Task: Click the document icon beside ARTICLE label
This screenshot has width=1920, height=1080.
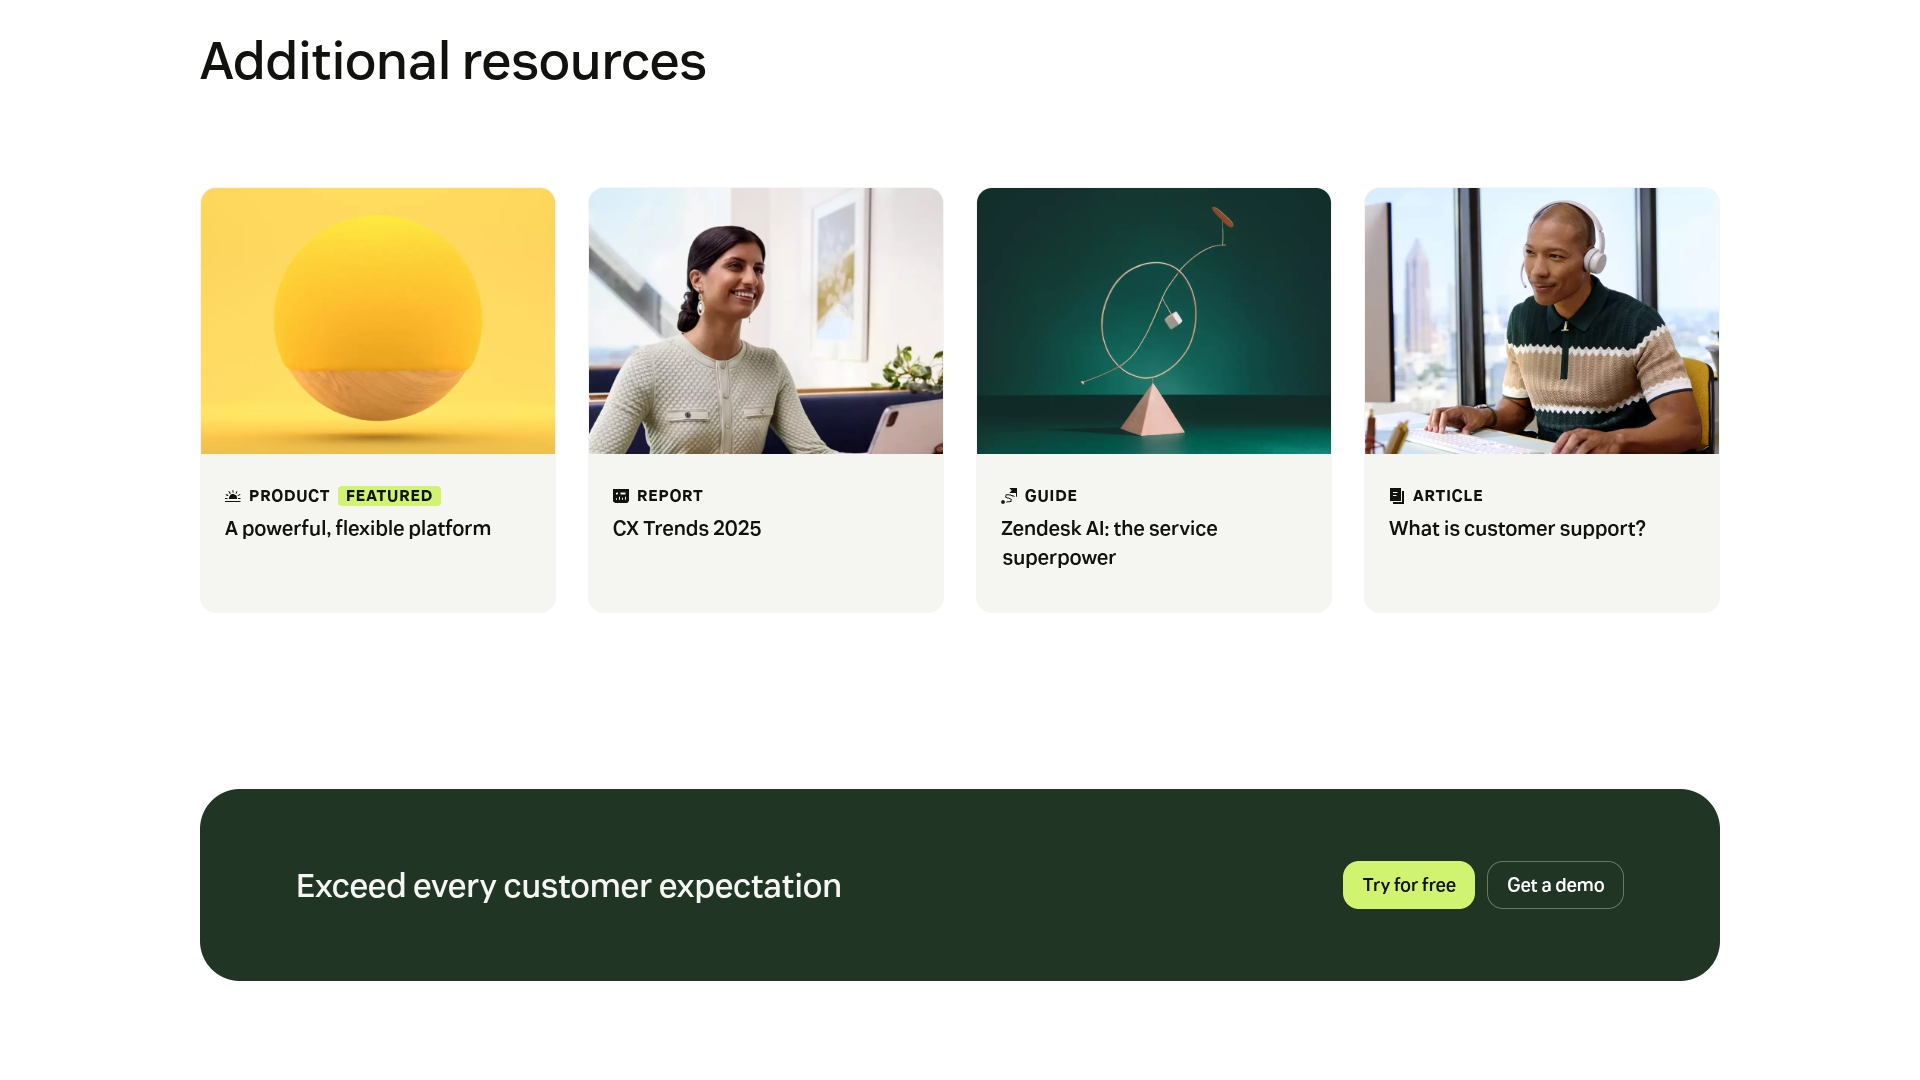Action: (1397, 496)
